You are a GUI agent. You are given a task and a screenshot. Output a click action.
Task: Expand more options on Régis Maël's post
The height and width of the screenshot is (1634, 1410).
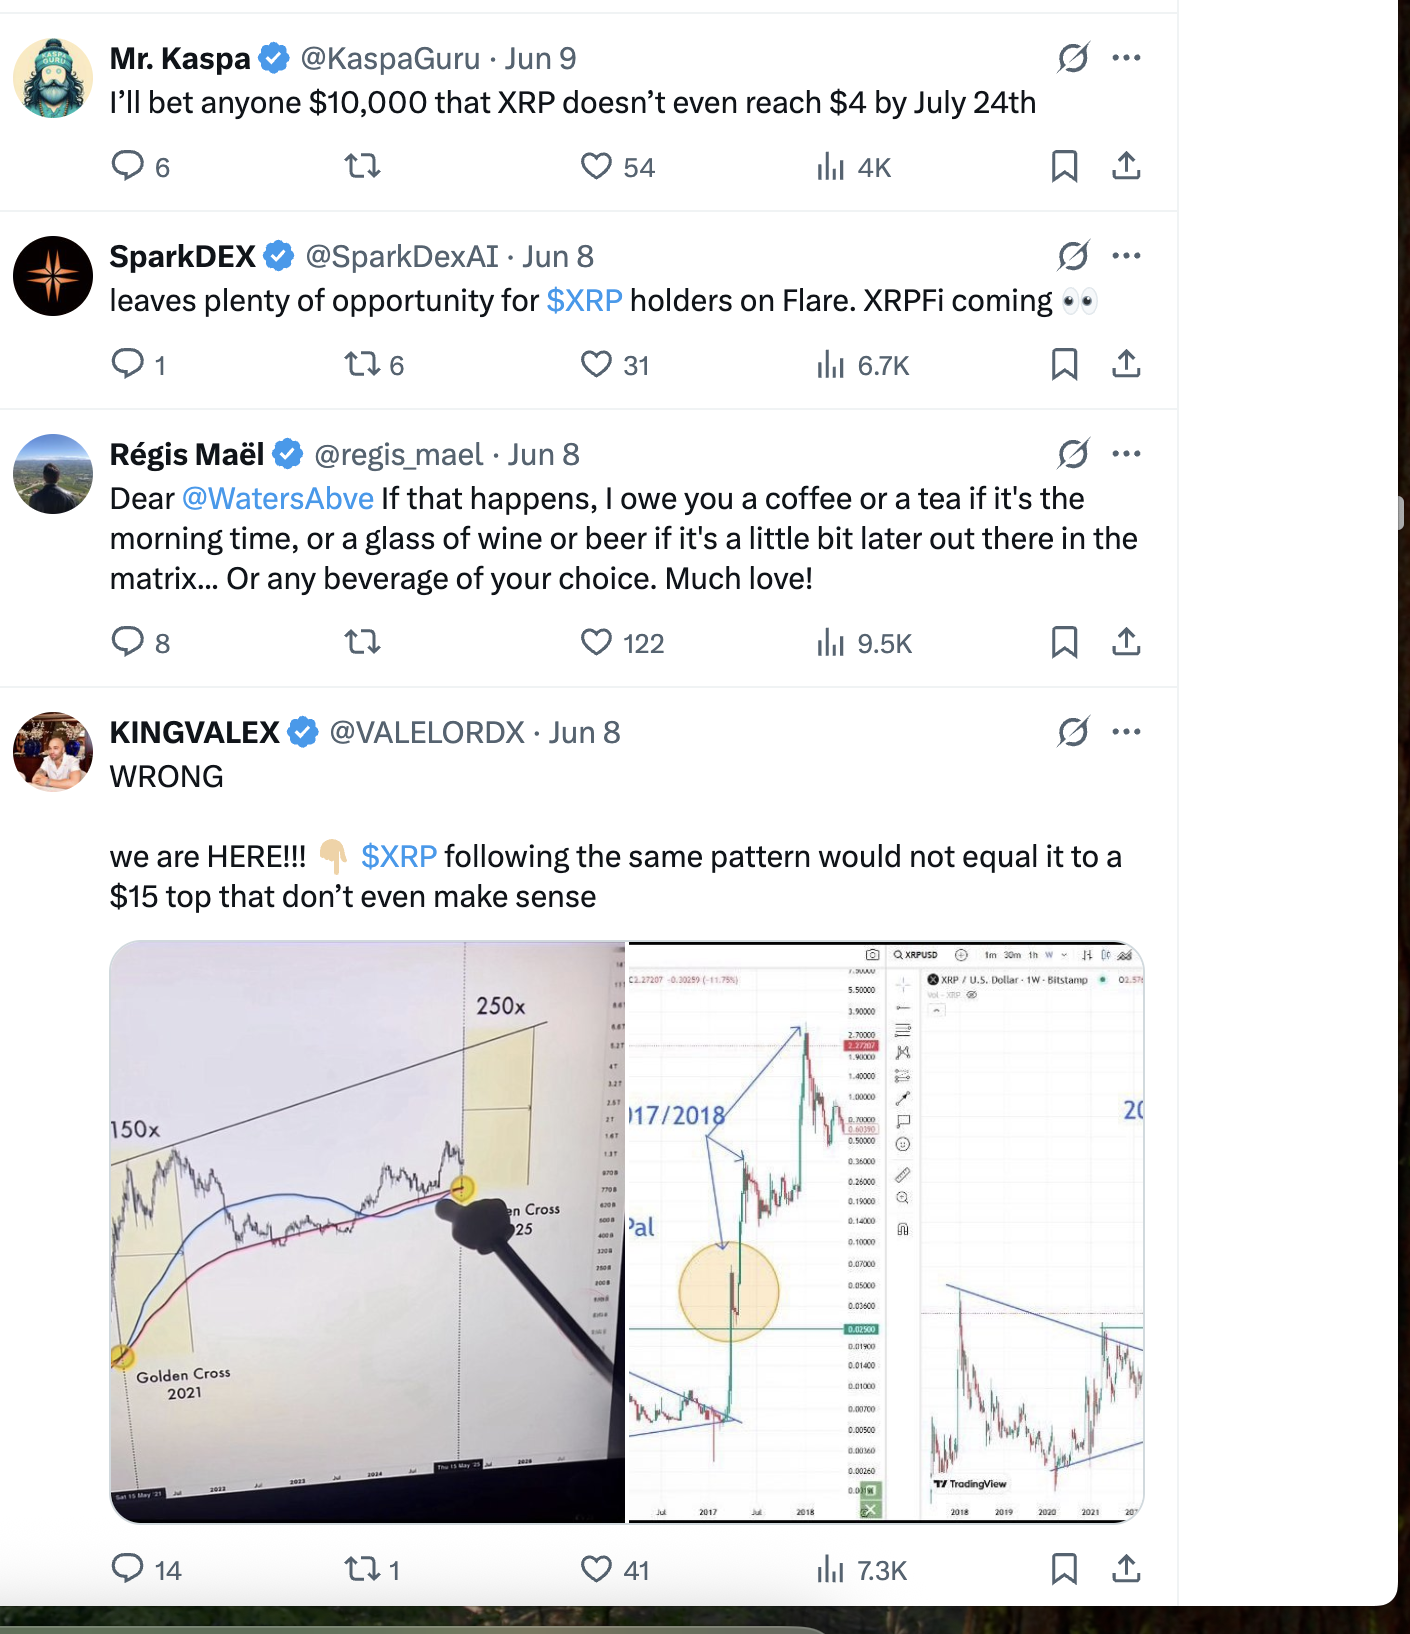click(x=1126, y=454)
